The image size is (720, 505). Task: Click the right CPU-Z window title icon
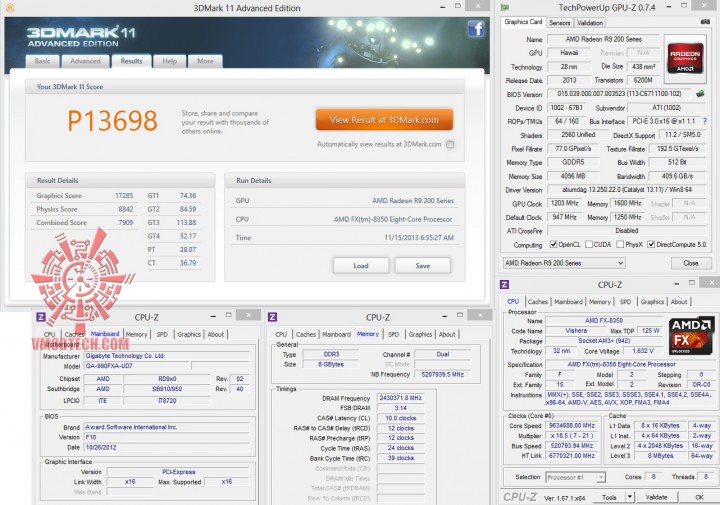coord(504,284)
